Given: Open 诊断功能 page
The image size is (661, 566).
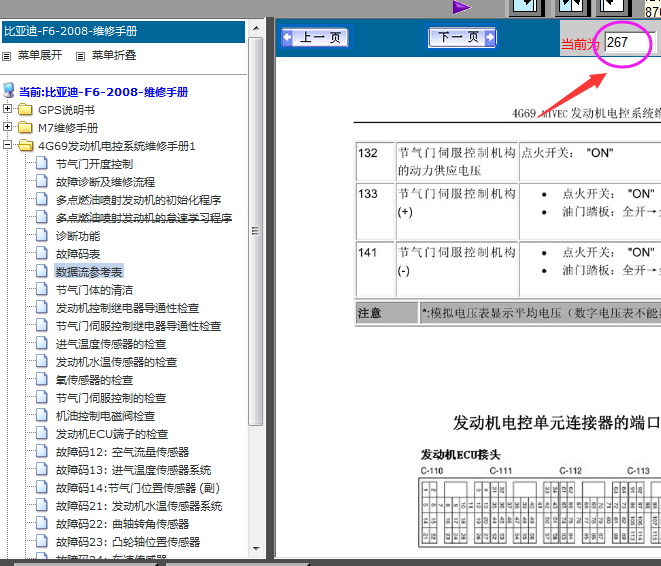Looking at the screenshot, I should pos(78,236).
